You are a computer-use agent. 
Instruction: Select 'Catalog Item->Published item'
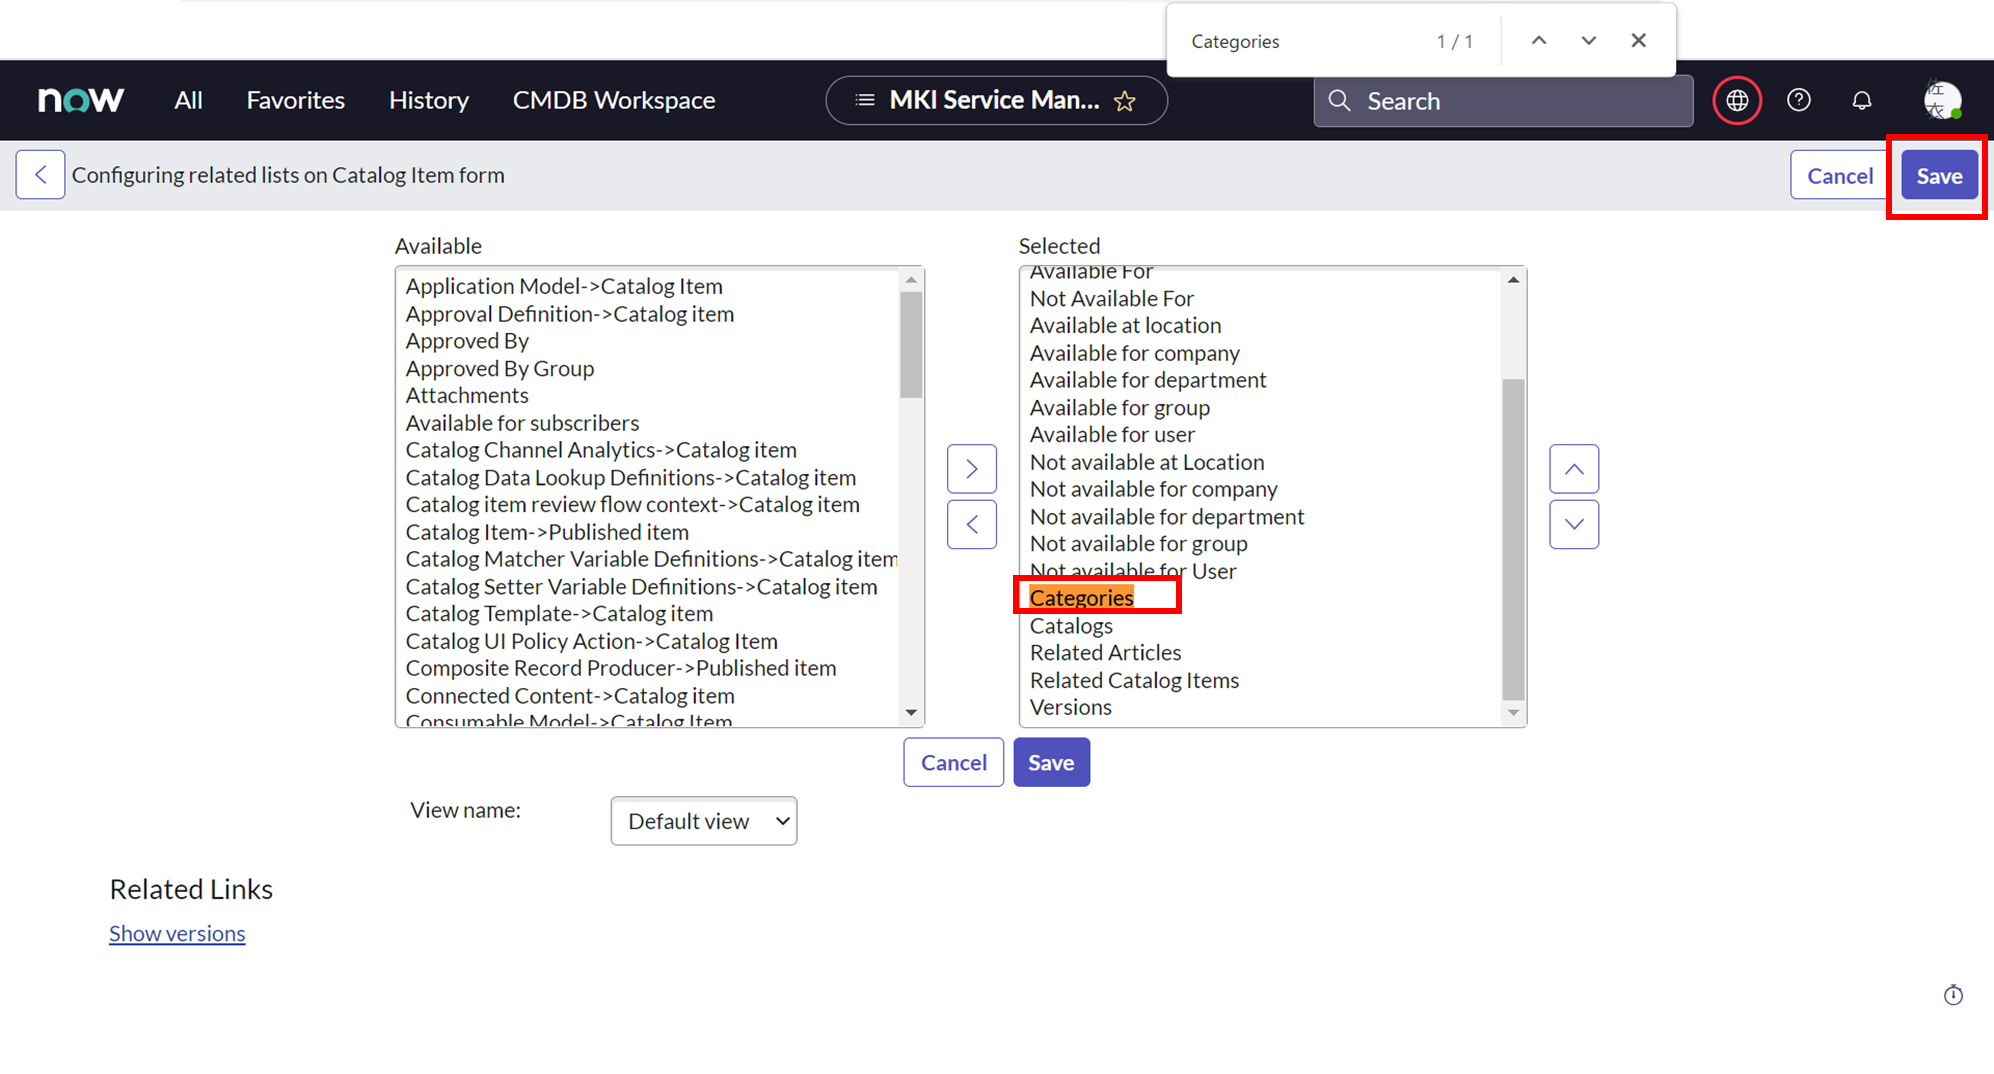(547, 533)
